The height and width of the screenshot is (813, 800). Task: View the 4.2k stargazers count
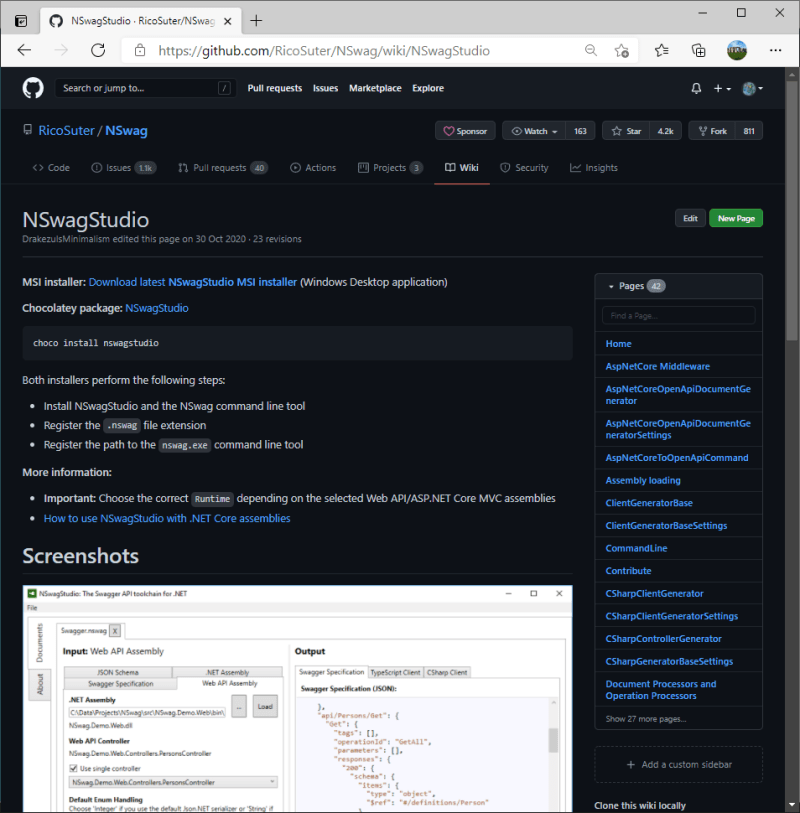pyautogui.click(x=666, y=131)
